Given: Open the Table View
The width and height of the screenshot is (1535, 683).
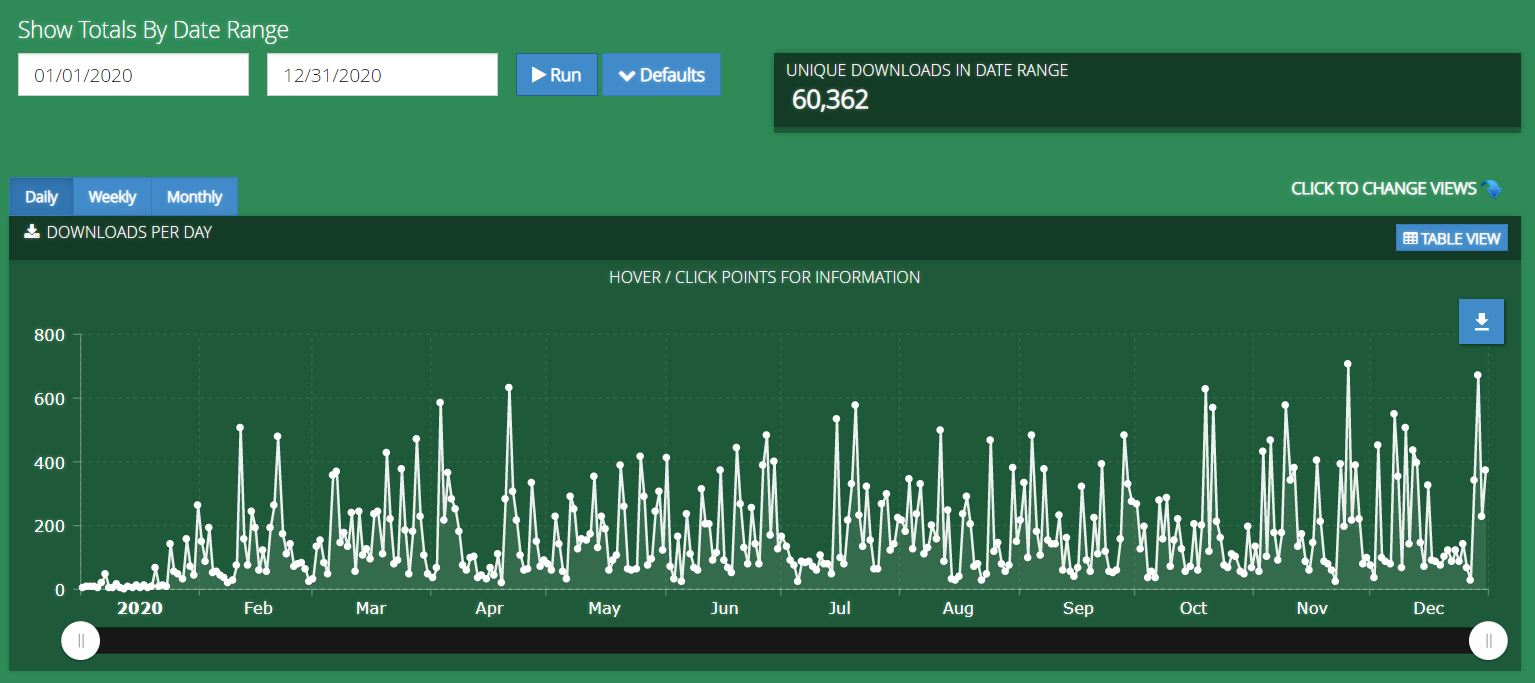Looking at the screenshot, I should coord(1451,238).
